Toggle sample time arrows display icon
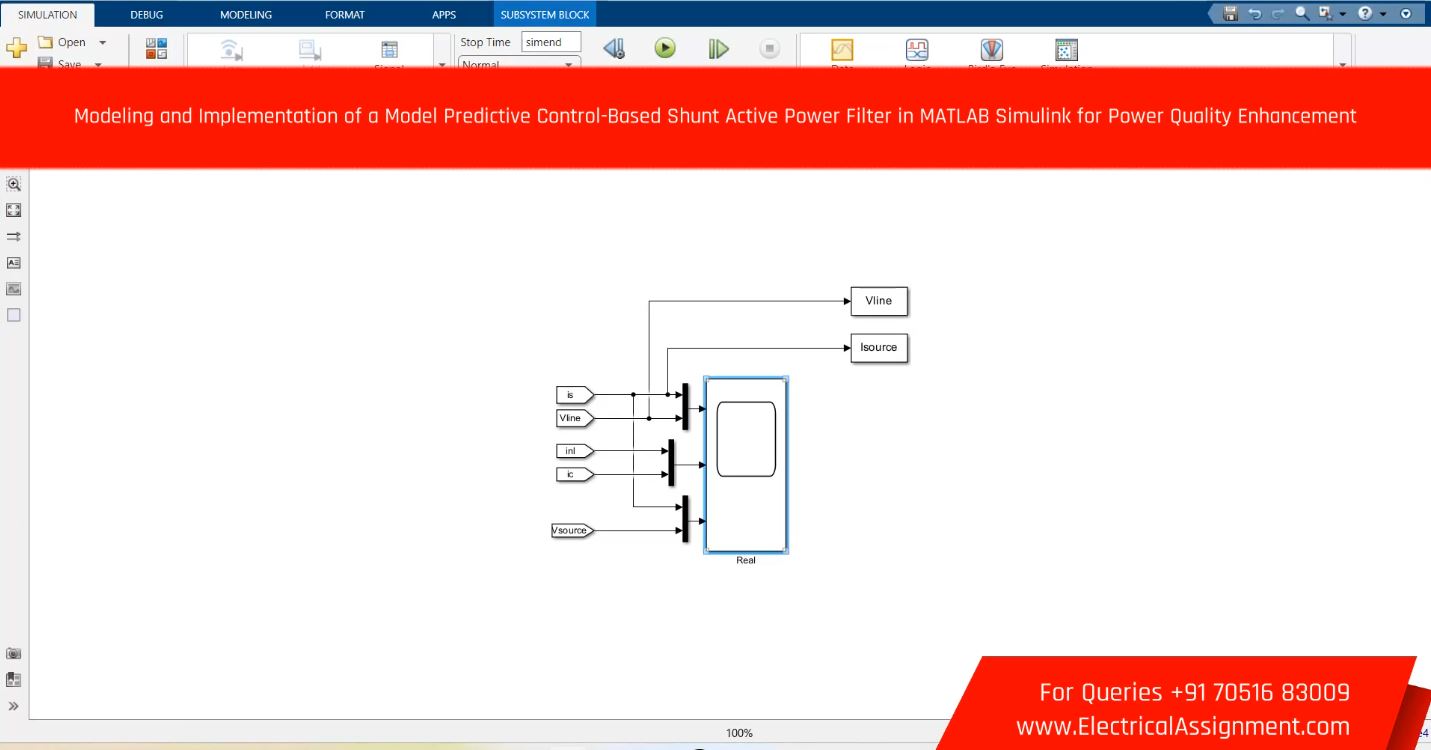 point(14,237)
